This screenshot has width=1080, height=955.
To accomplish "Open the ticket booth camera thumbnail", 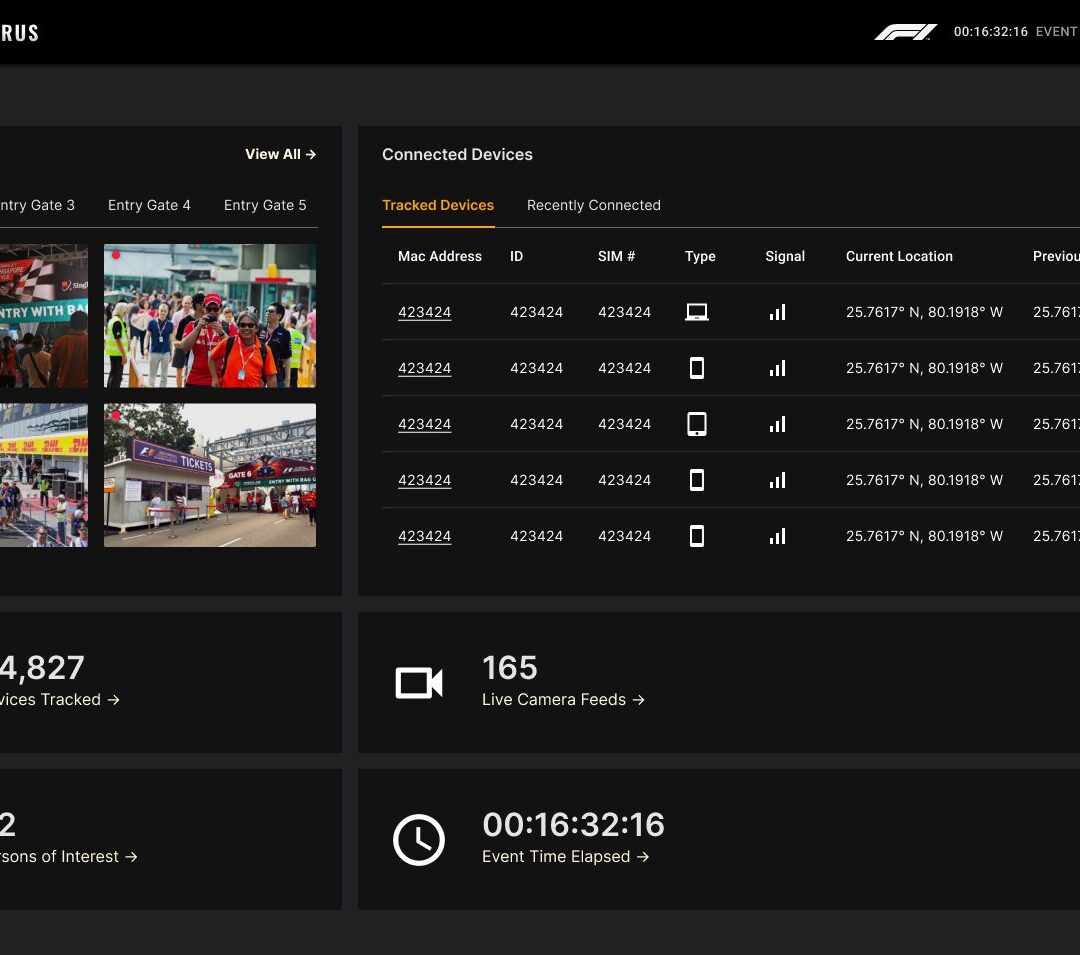I will pyautogui.click(x=210, y=475).
